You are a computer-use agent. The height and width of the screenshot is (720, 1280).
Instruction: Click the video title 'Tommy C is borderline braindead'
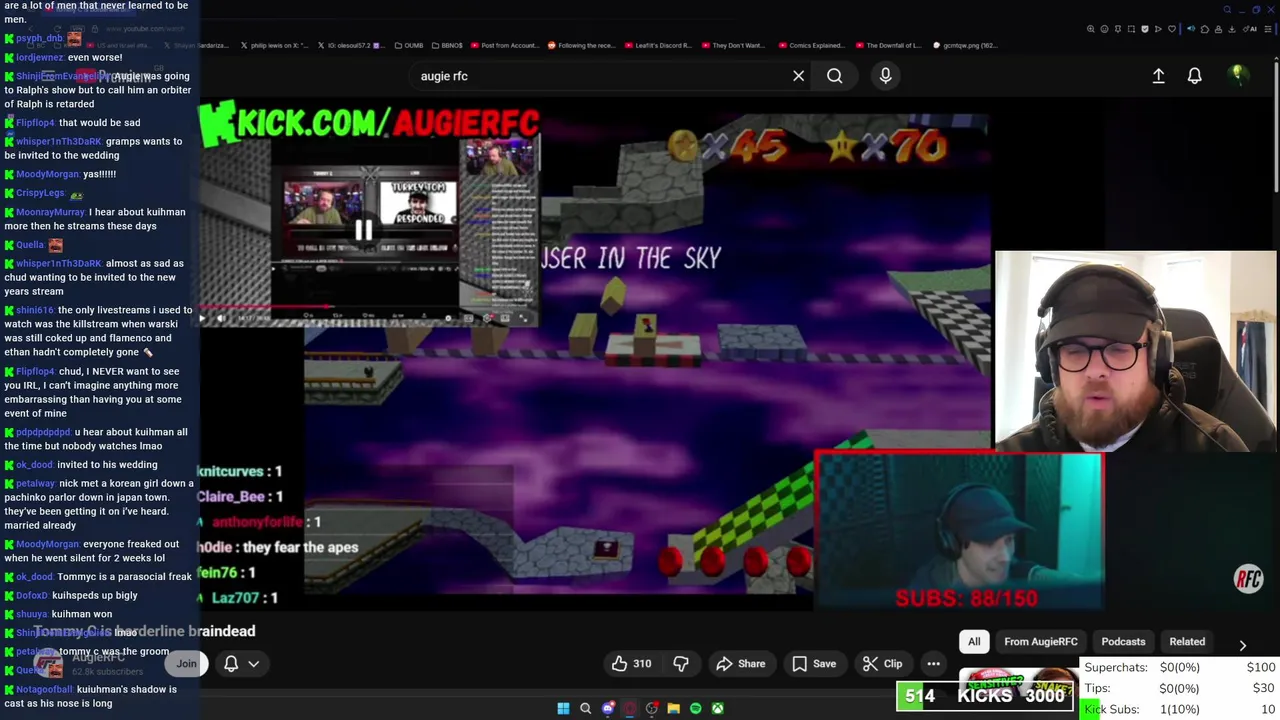tap(145, 631)
